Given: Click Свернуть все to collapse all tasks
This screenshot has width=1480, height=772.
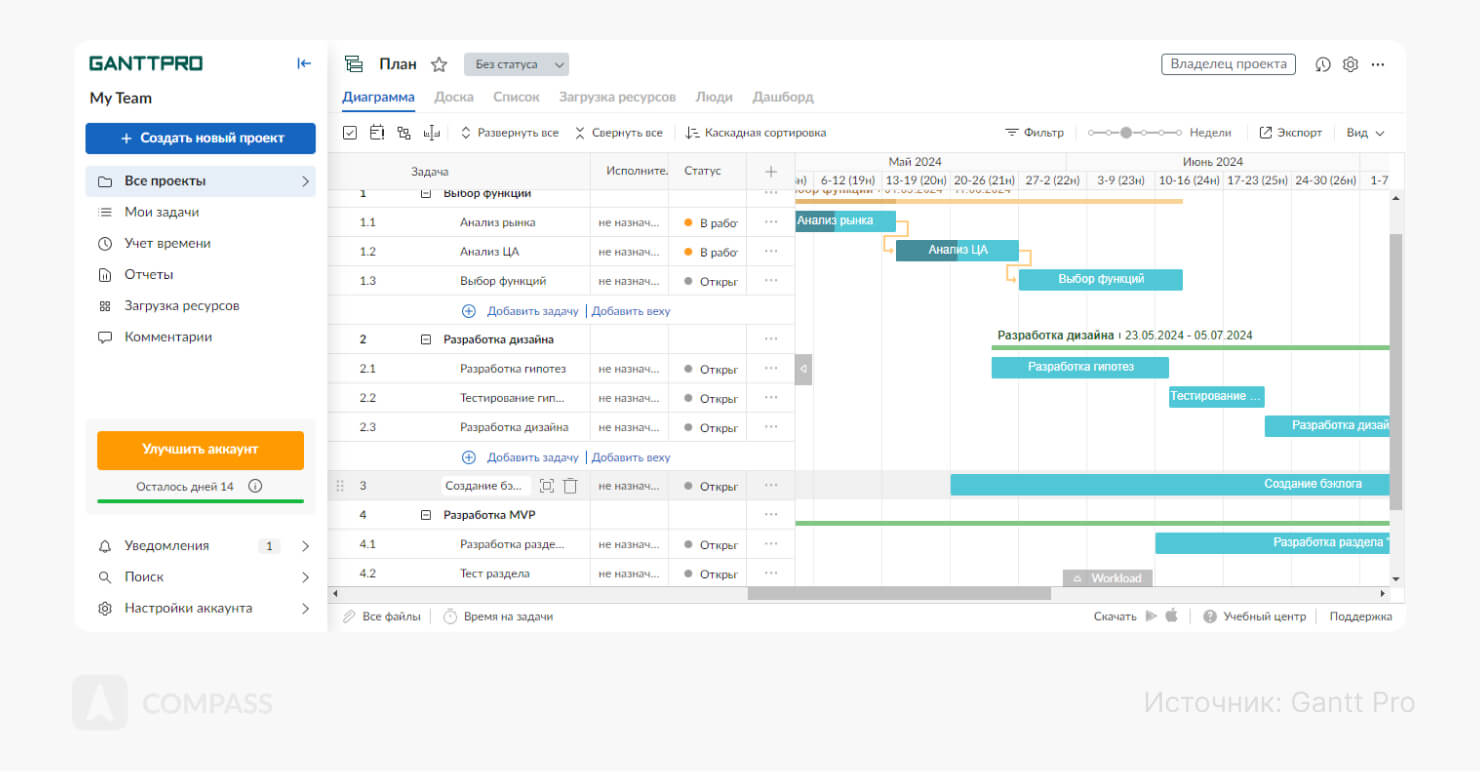Looking at the screenshot, I should [618, 133].
